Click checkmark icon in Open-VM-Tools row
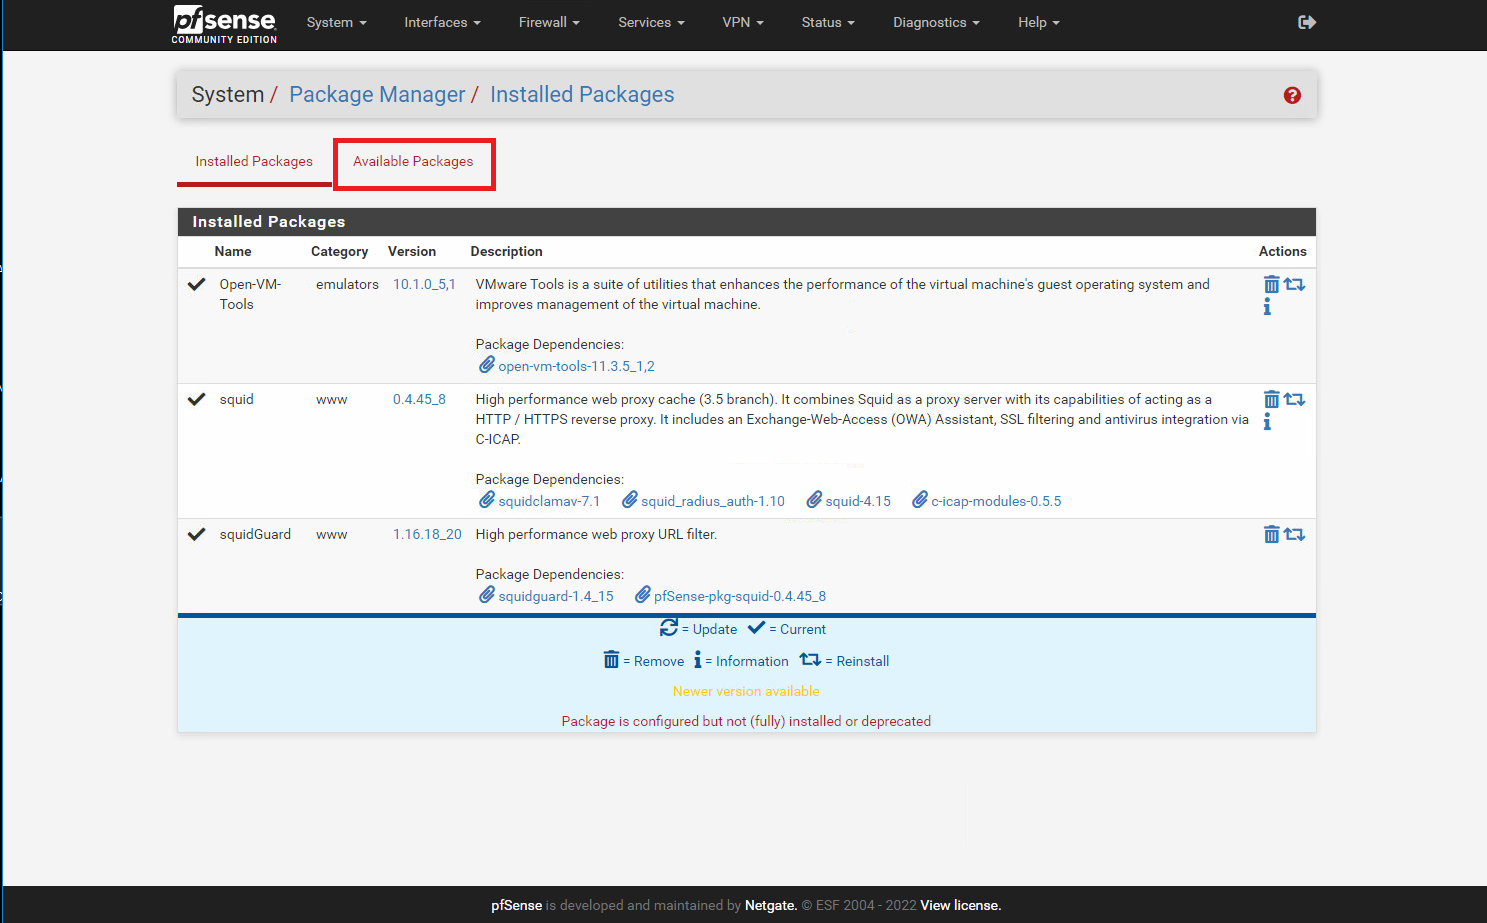 197,285
